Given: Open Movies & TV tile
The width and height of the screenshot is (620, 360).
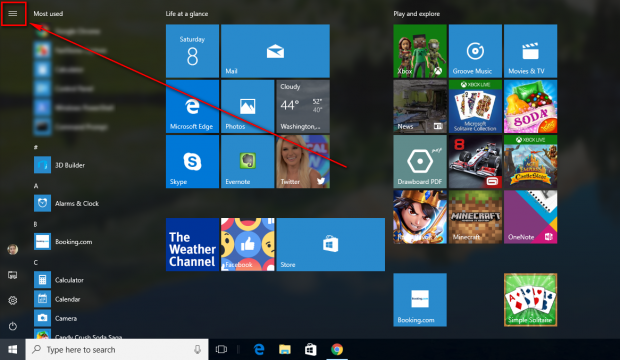Looking at the screenshot, I should point(530,51).
